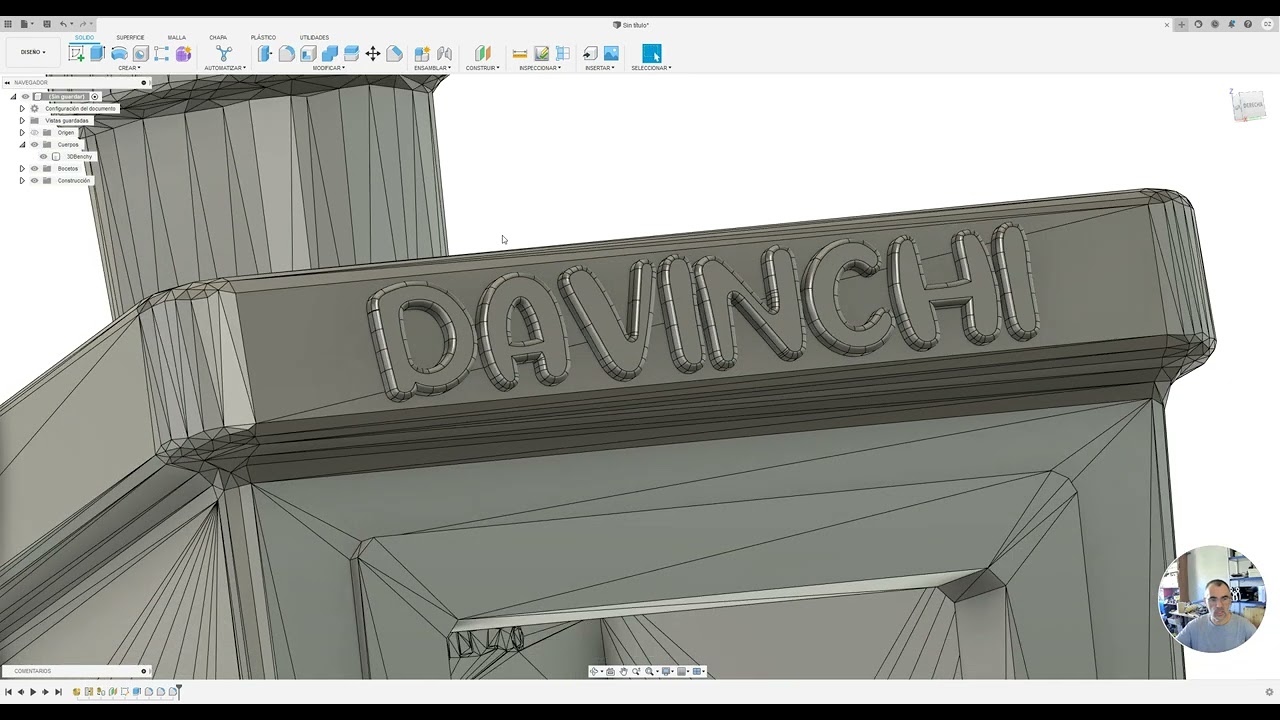Select the Press Pull tool

point(264,53)
